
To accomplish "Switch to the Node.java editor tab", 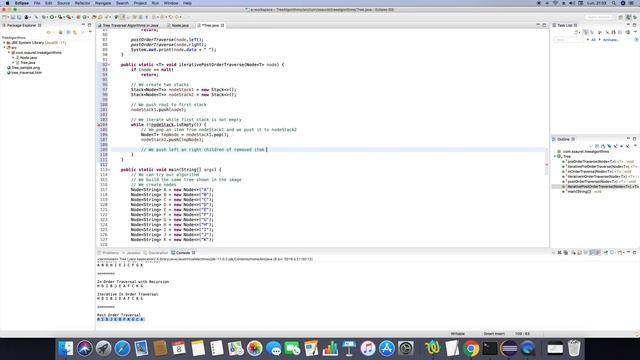I will pos(180,25).
